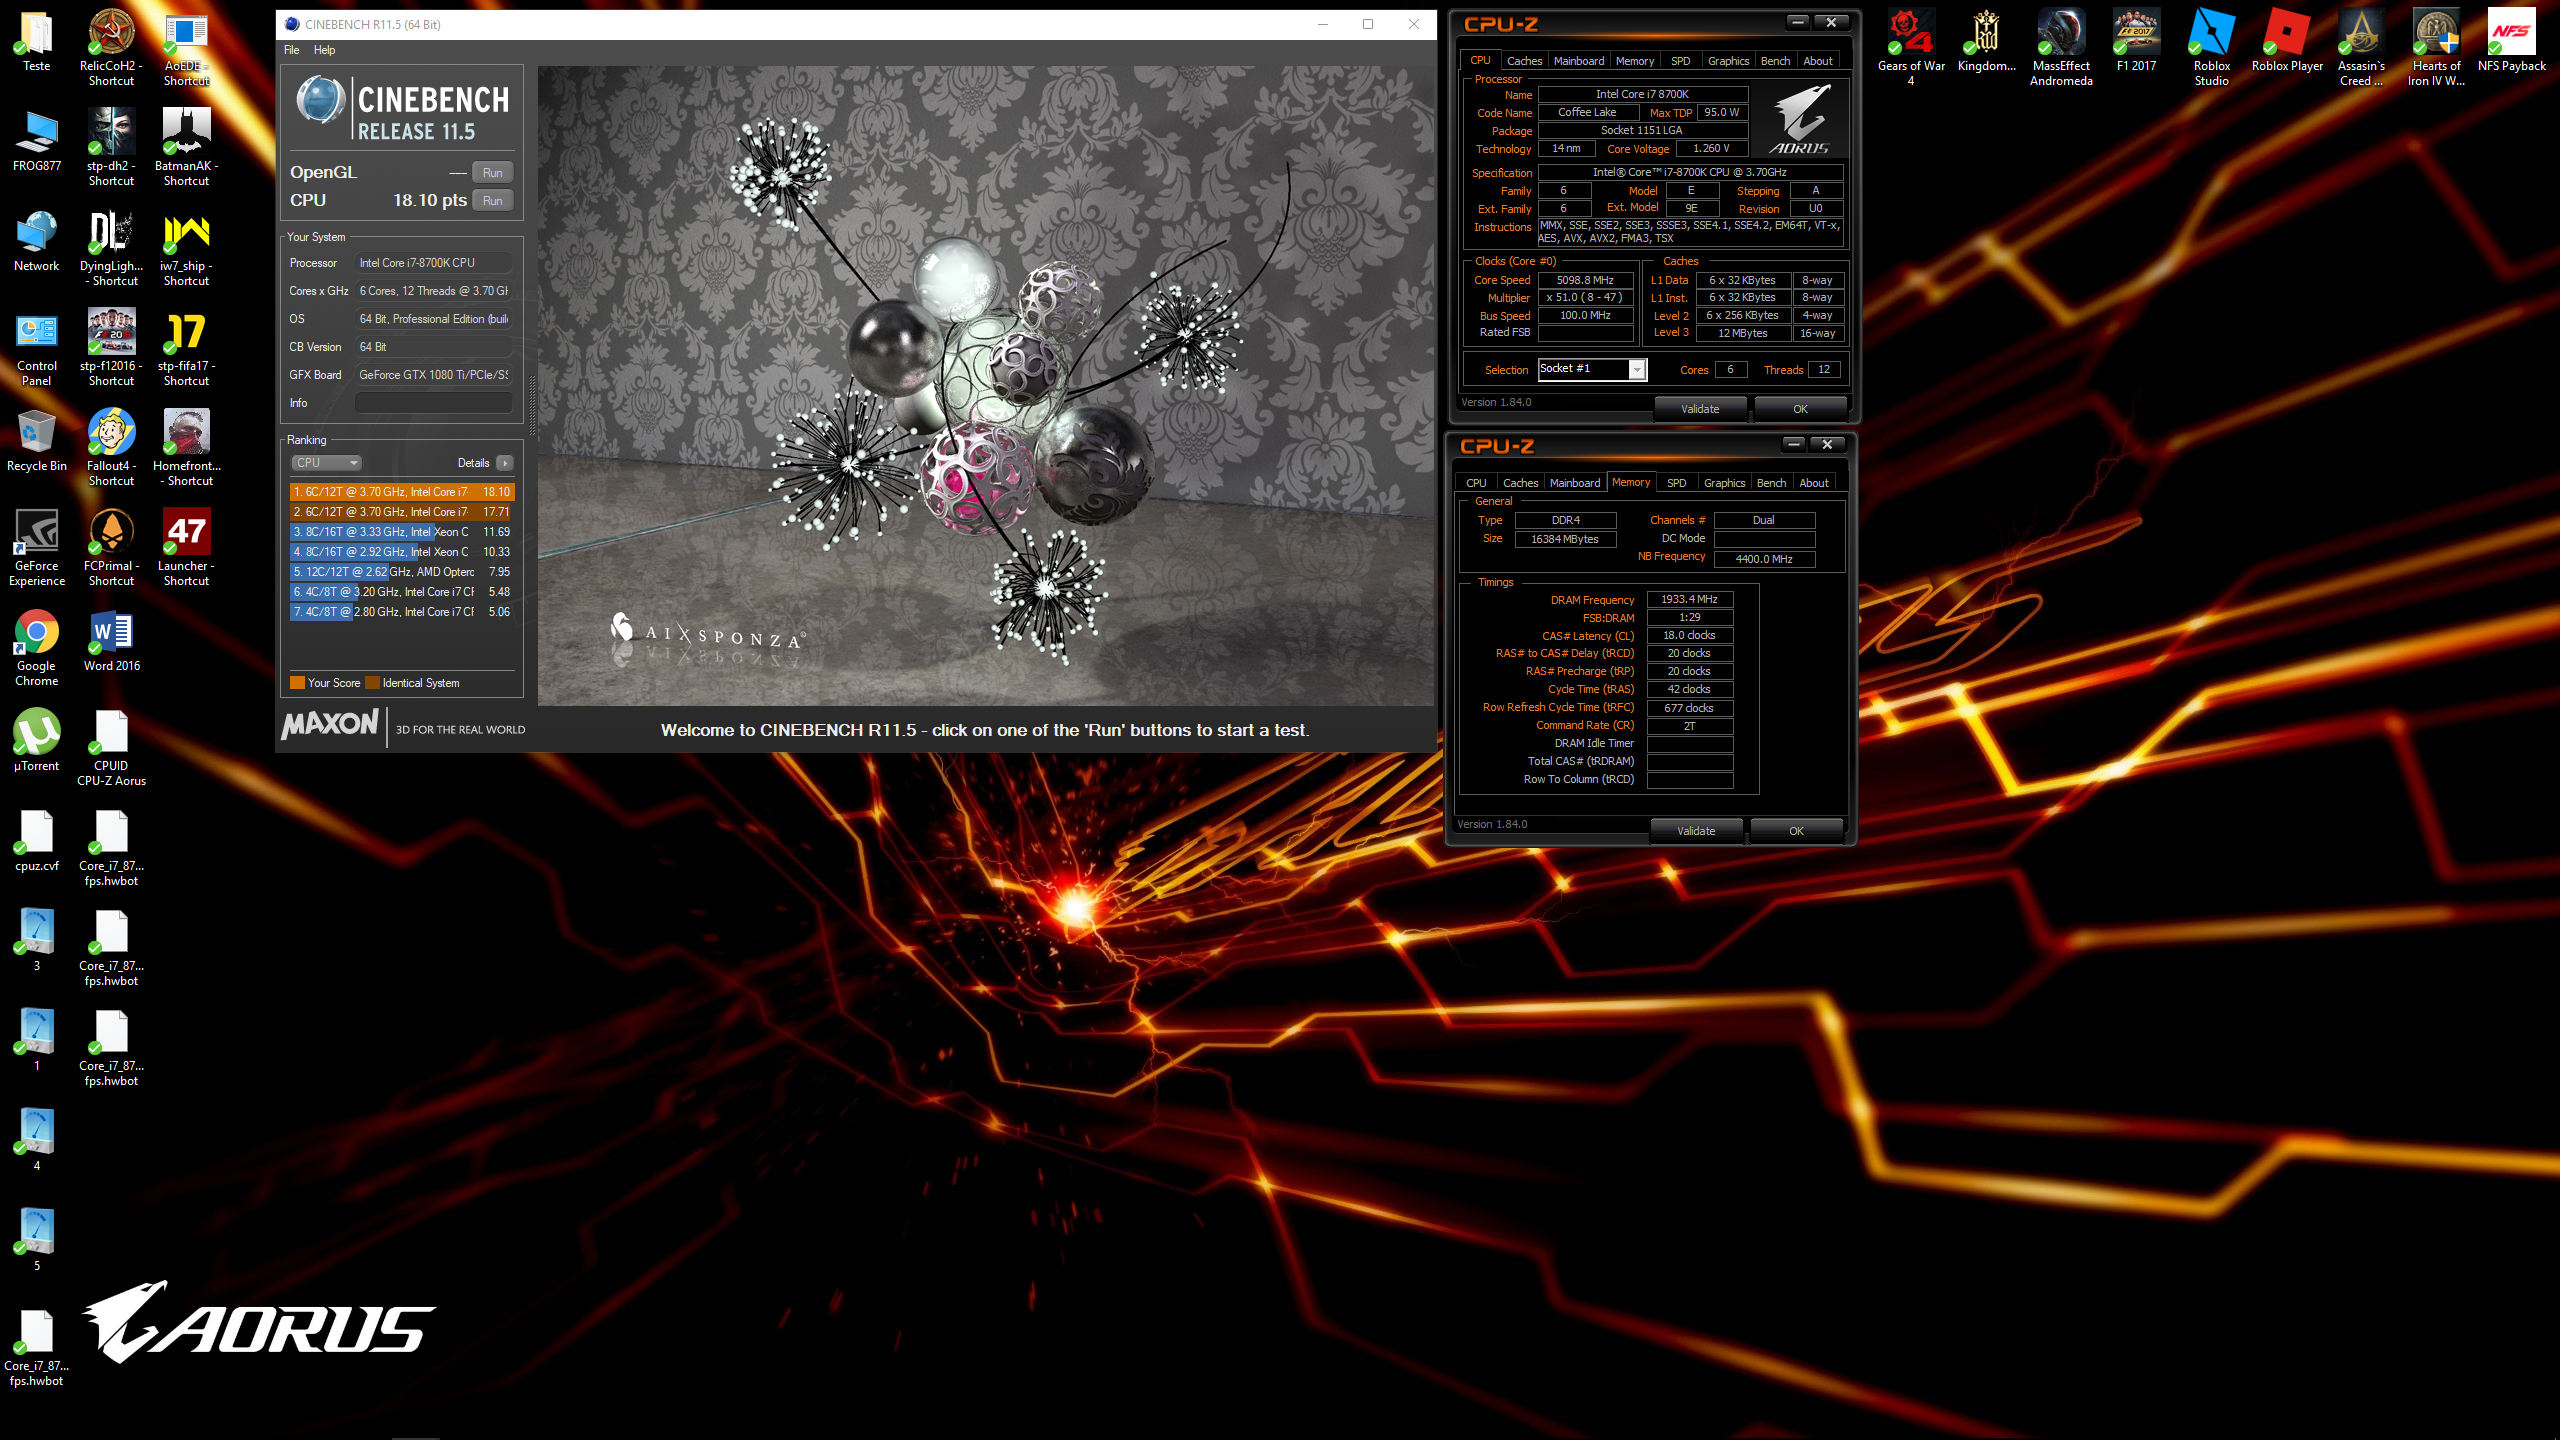Select ranking row 3 Xeon scoring 11.69

(402, 532)
